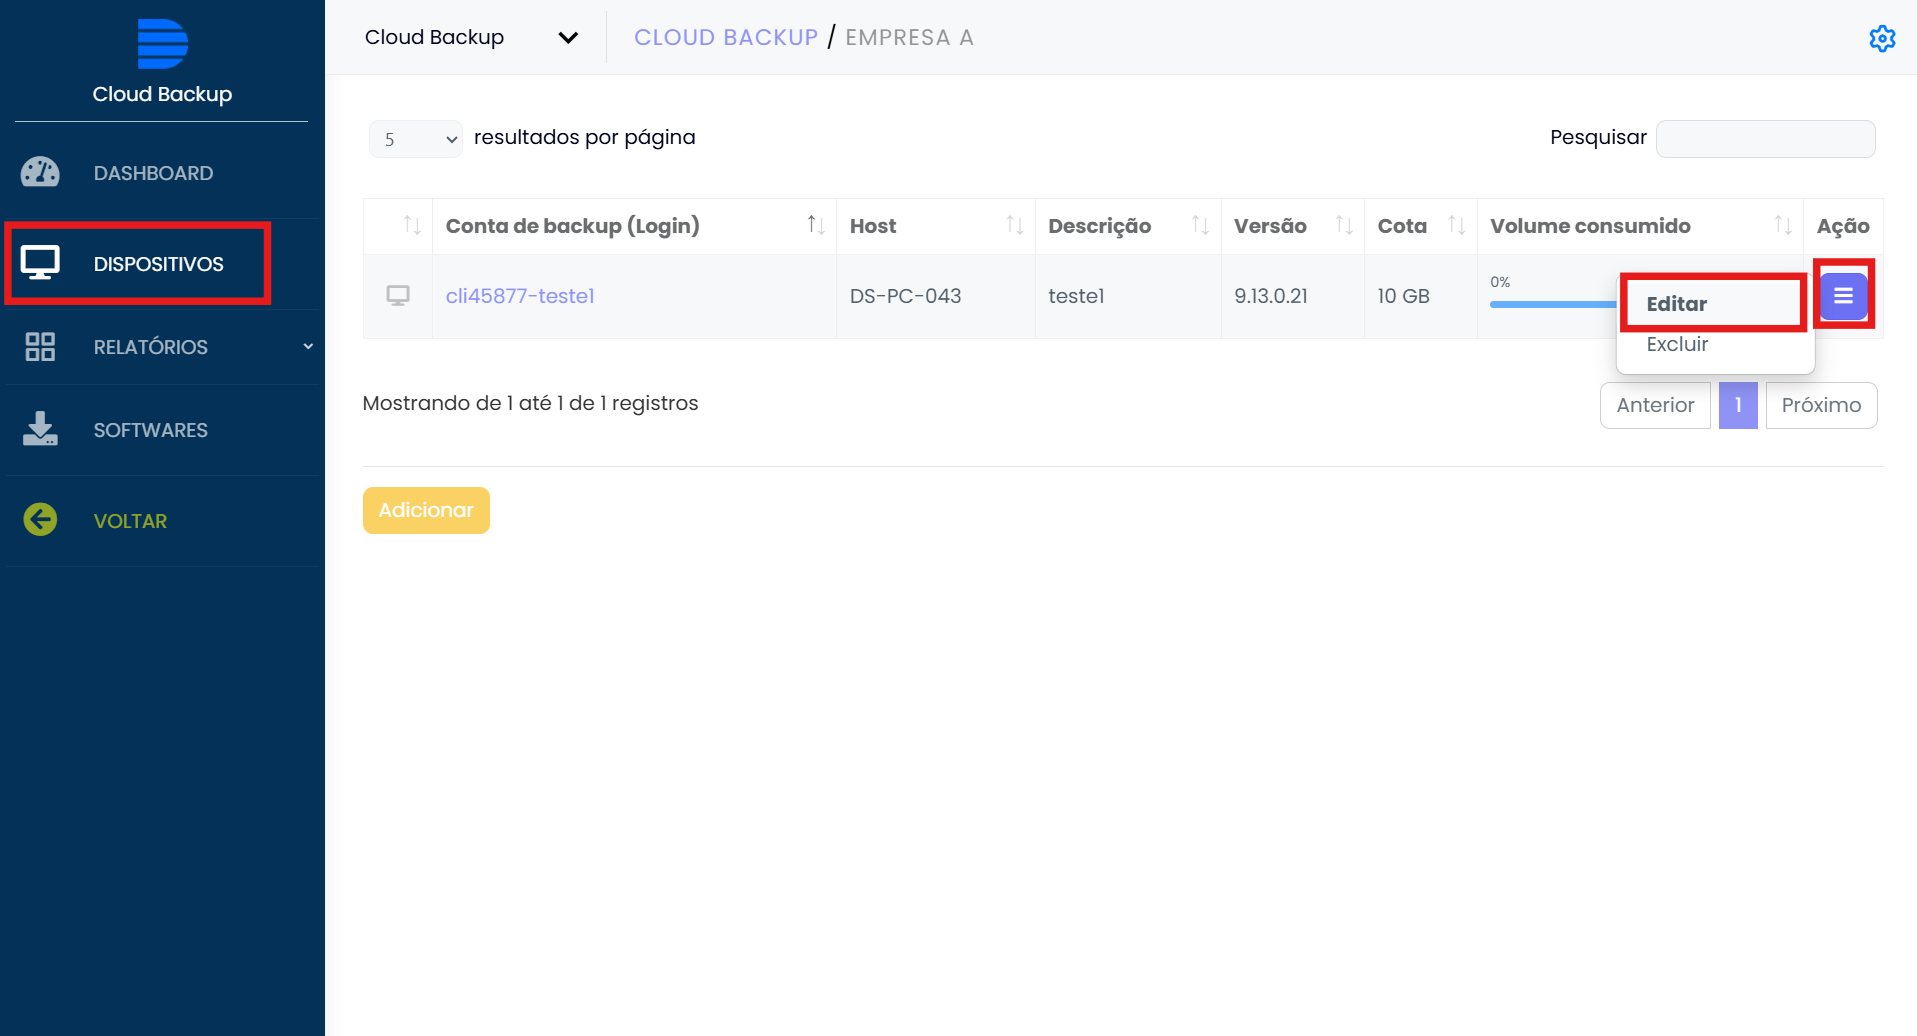1917x1036 pixels.
Task: Click the Cloud Backup logo icon
Action: [162, 44]
